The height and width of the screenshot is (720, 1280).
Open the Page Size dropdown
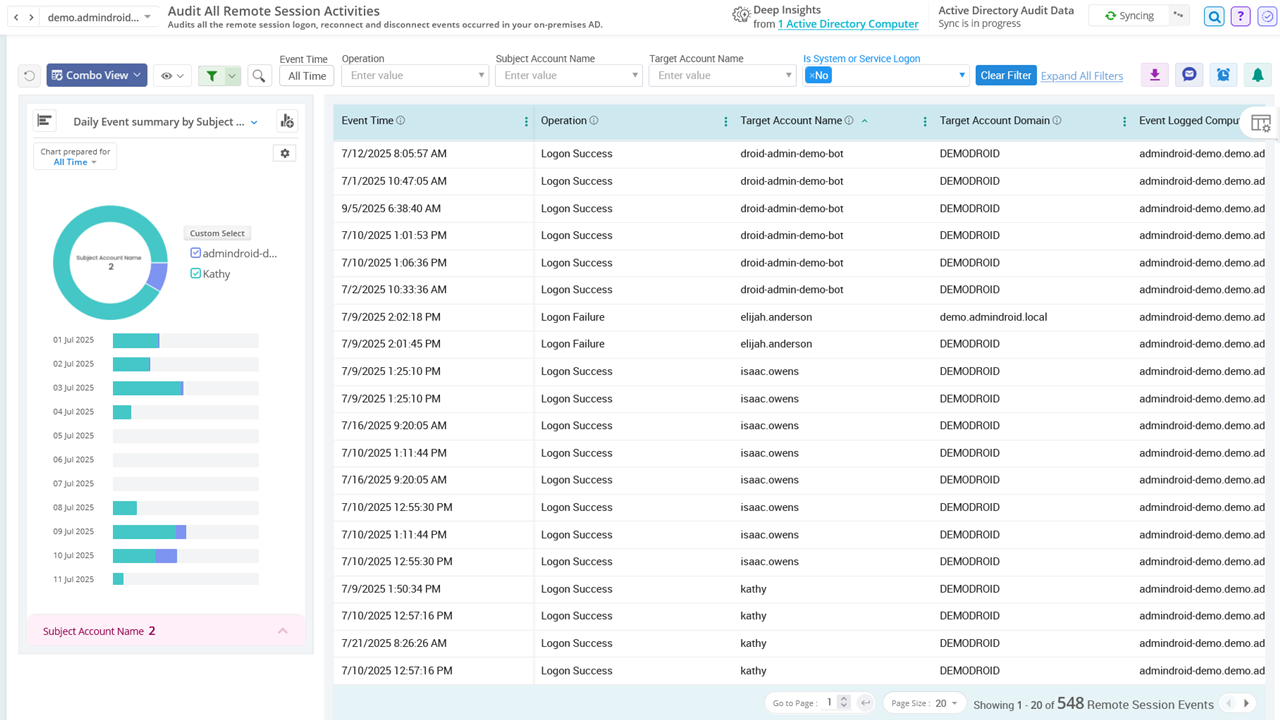[923, 702]
